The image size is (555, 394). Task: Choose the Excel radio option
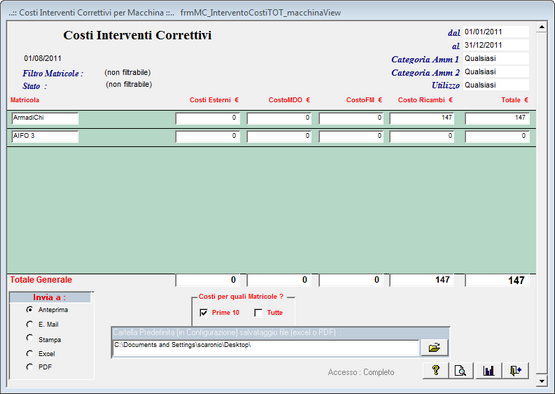(x=29, y=353)
